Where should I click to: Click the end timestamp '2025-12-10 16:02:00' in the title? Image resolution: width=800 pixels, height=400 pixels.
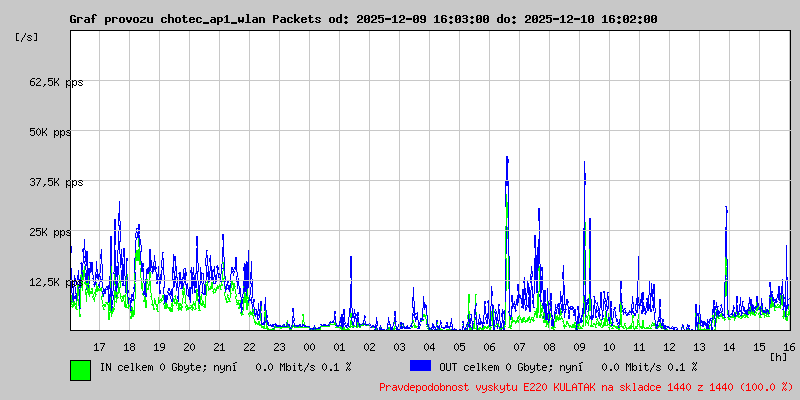591,19
